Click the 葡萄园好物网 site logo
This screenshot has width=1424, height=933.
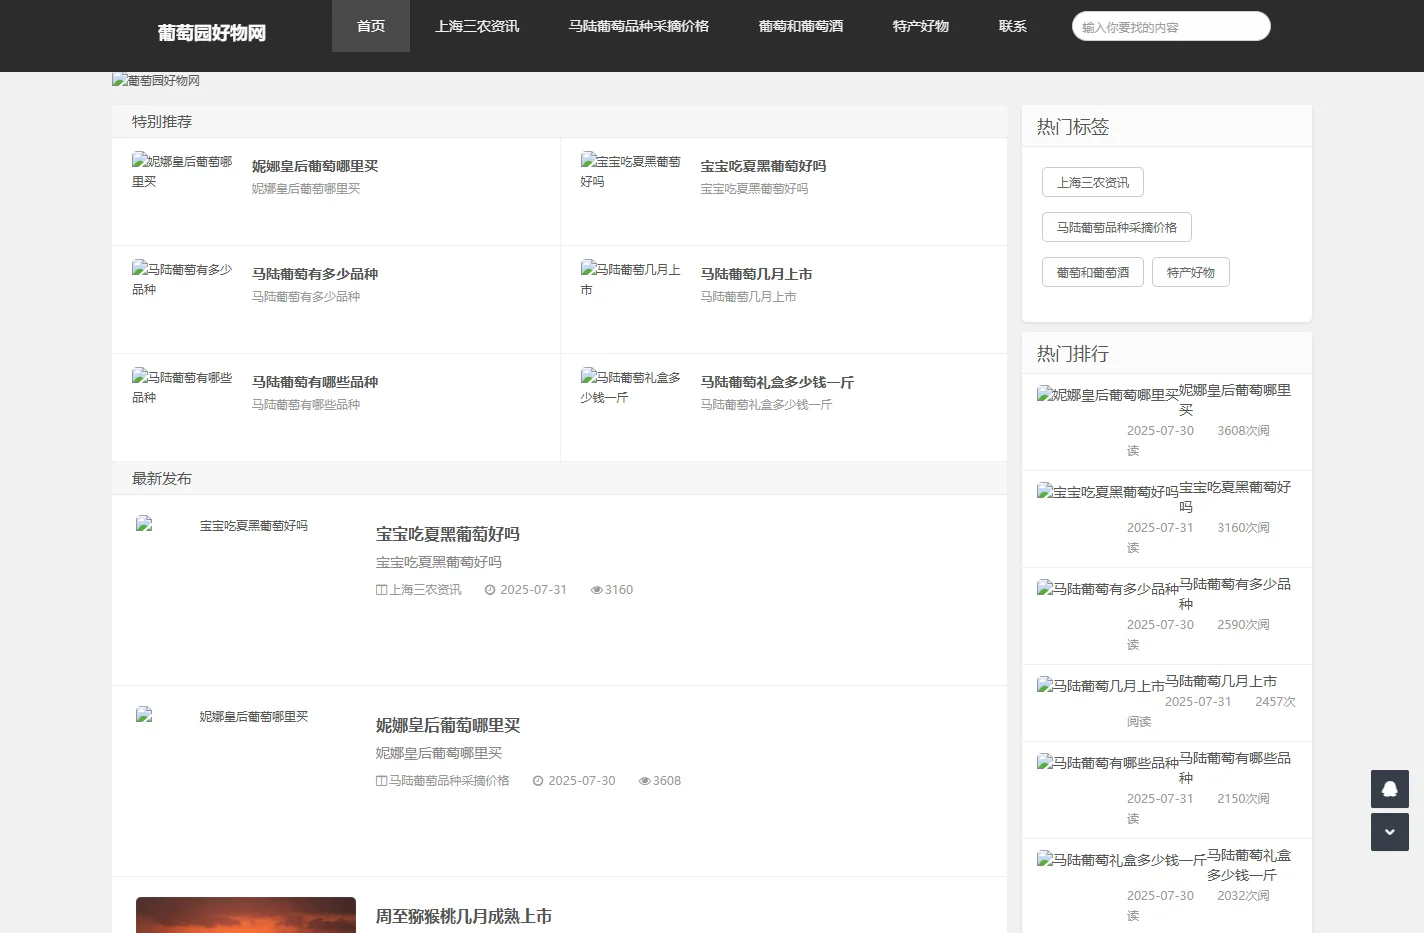(212, 33)
